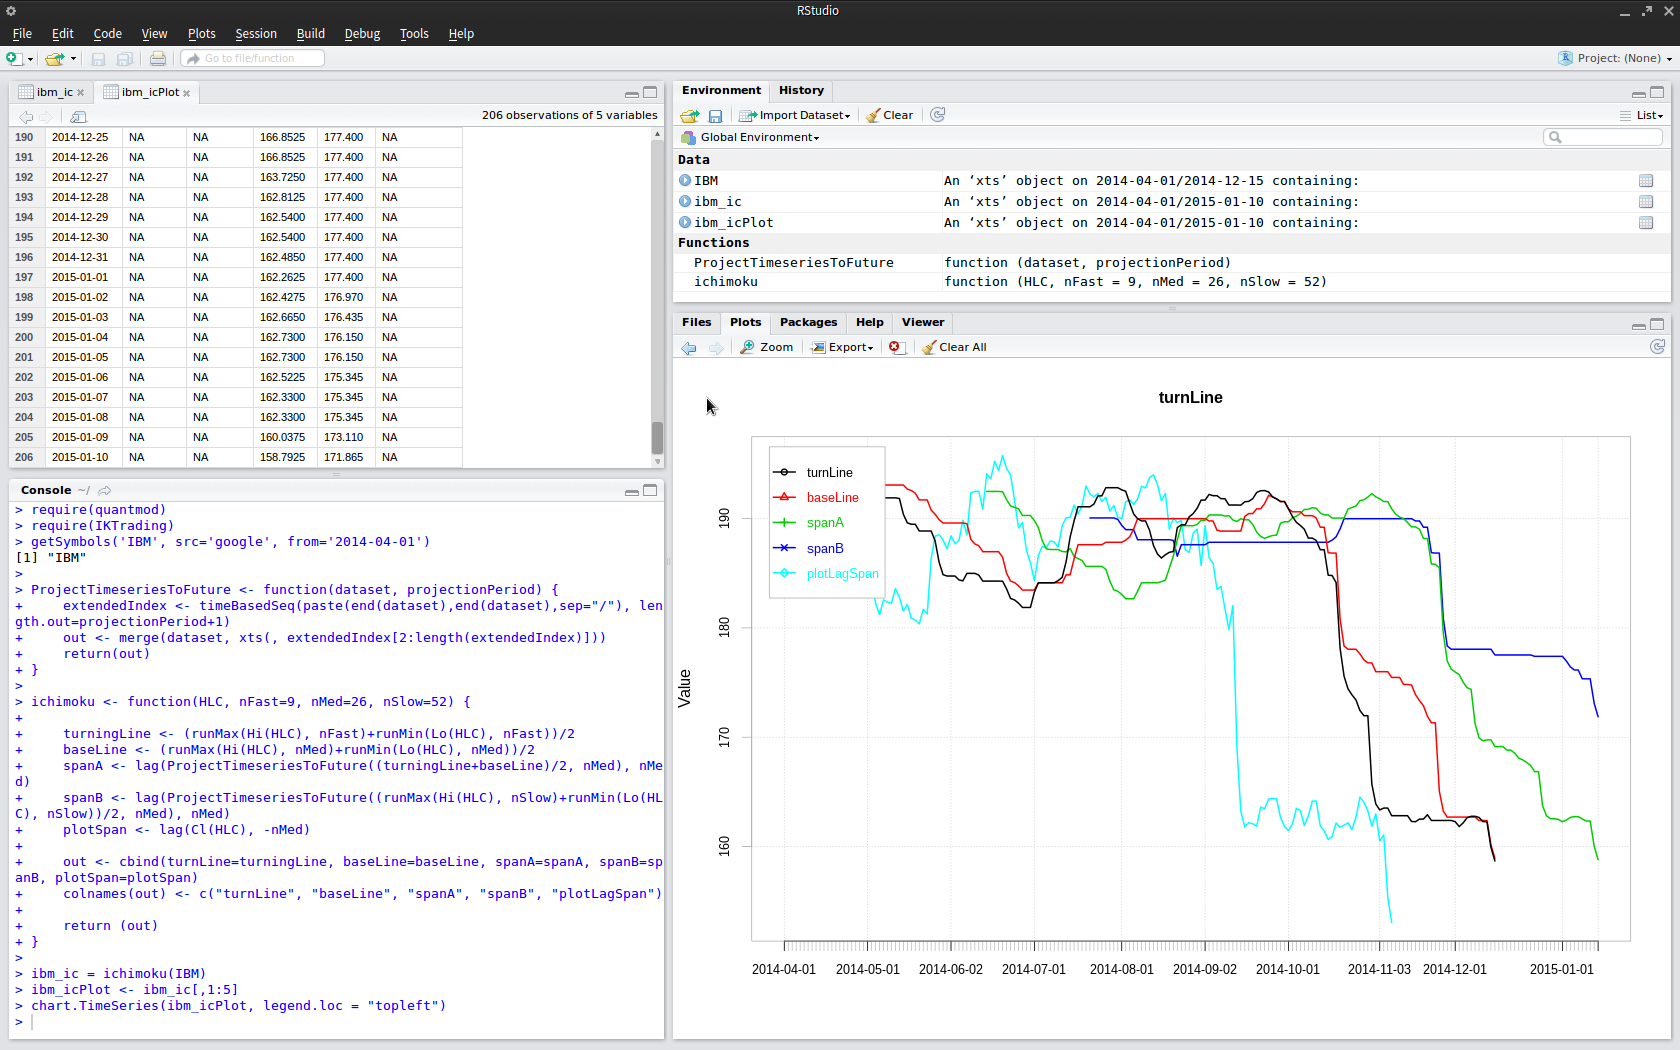
Task: Open the new file type dropdown arrow
Action: pyautogui.click(x=30, y=59)
